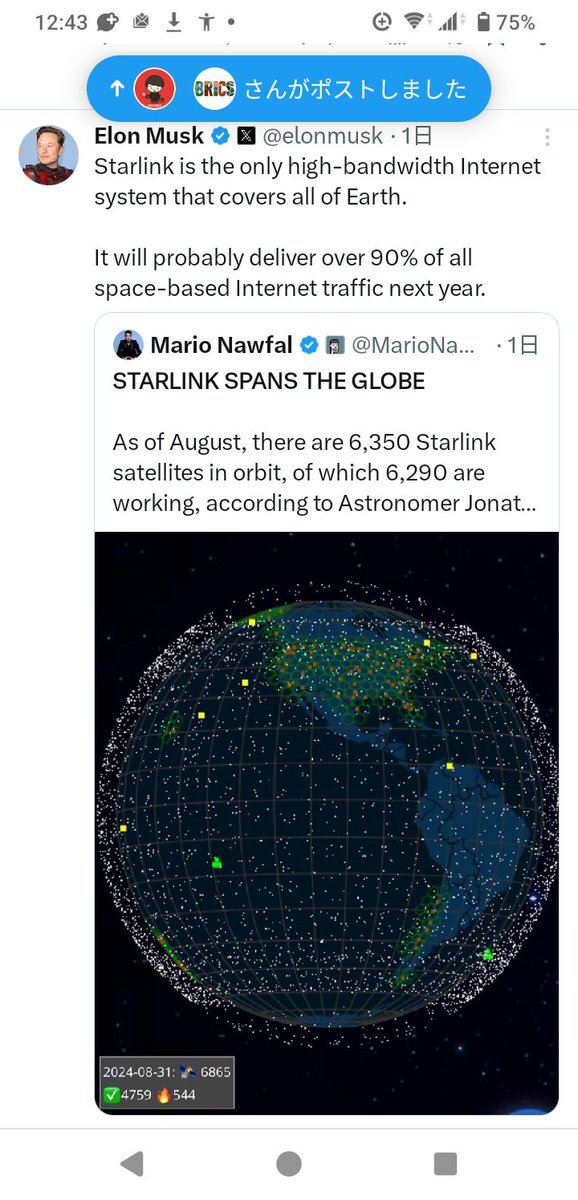The width and height of the screenshot is (578, 1200).
Task: Tap the battery indicator in status bar
Action: 484,21
